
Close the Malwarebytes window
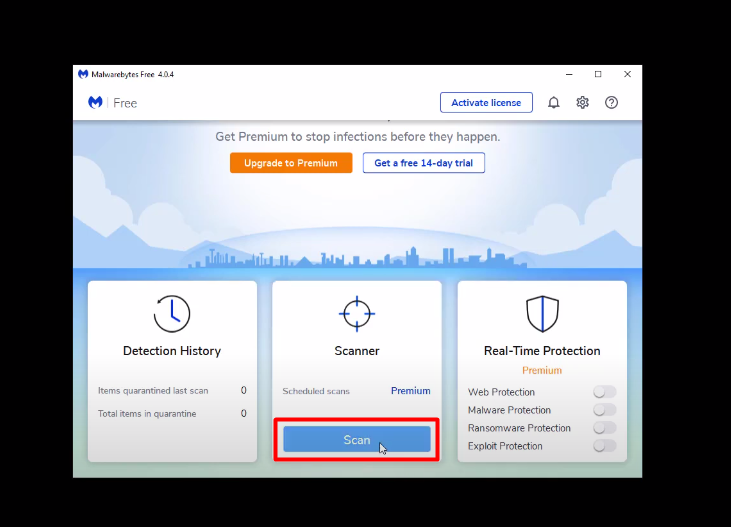pos(628,74)
